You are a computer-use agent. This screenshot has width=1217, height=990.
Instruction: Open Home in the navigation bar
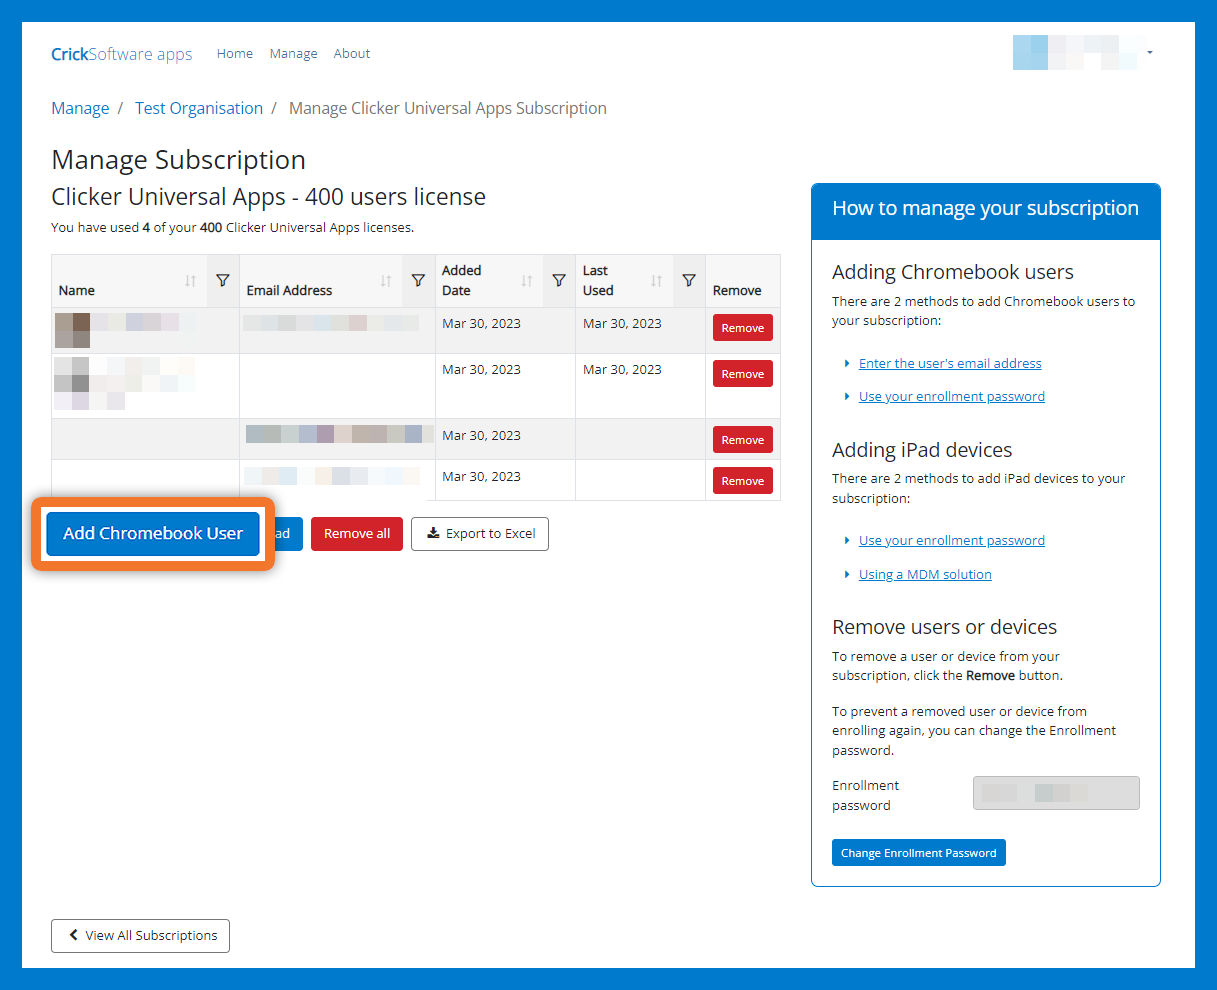point(235,54)
